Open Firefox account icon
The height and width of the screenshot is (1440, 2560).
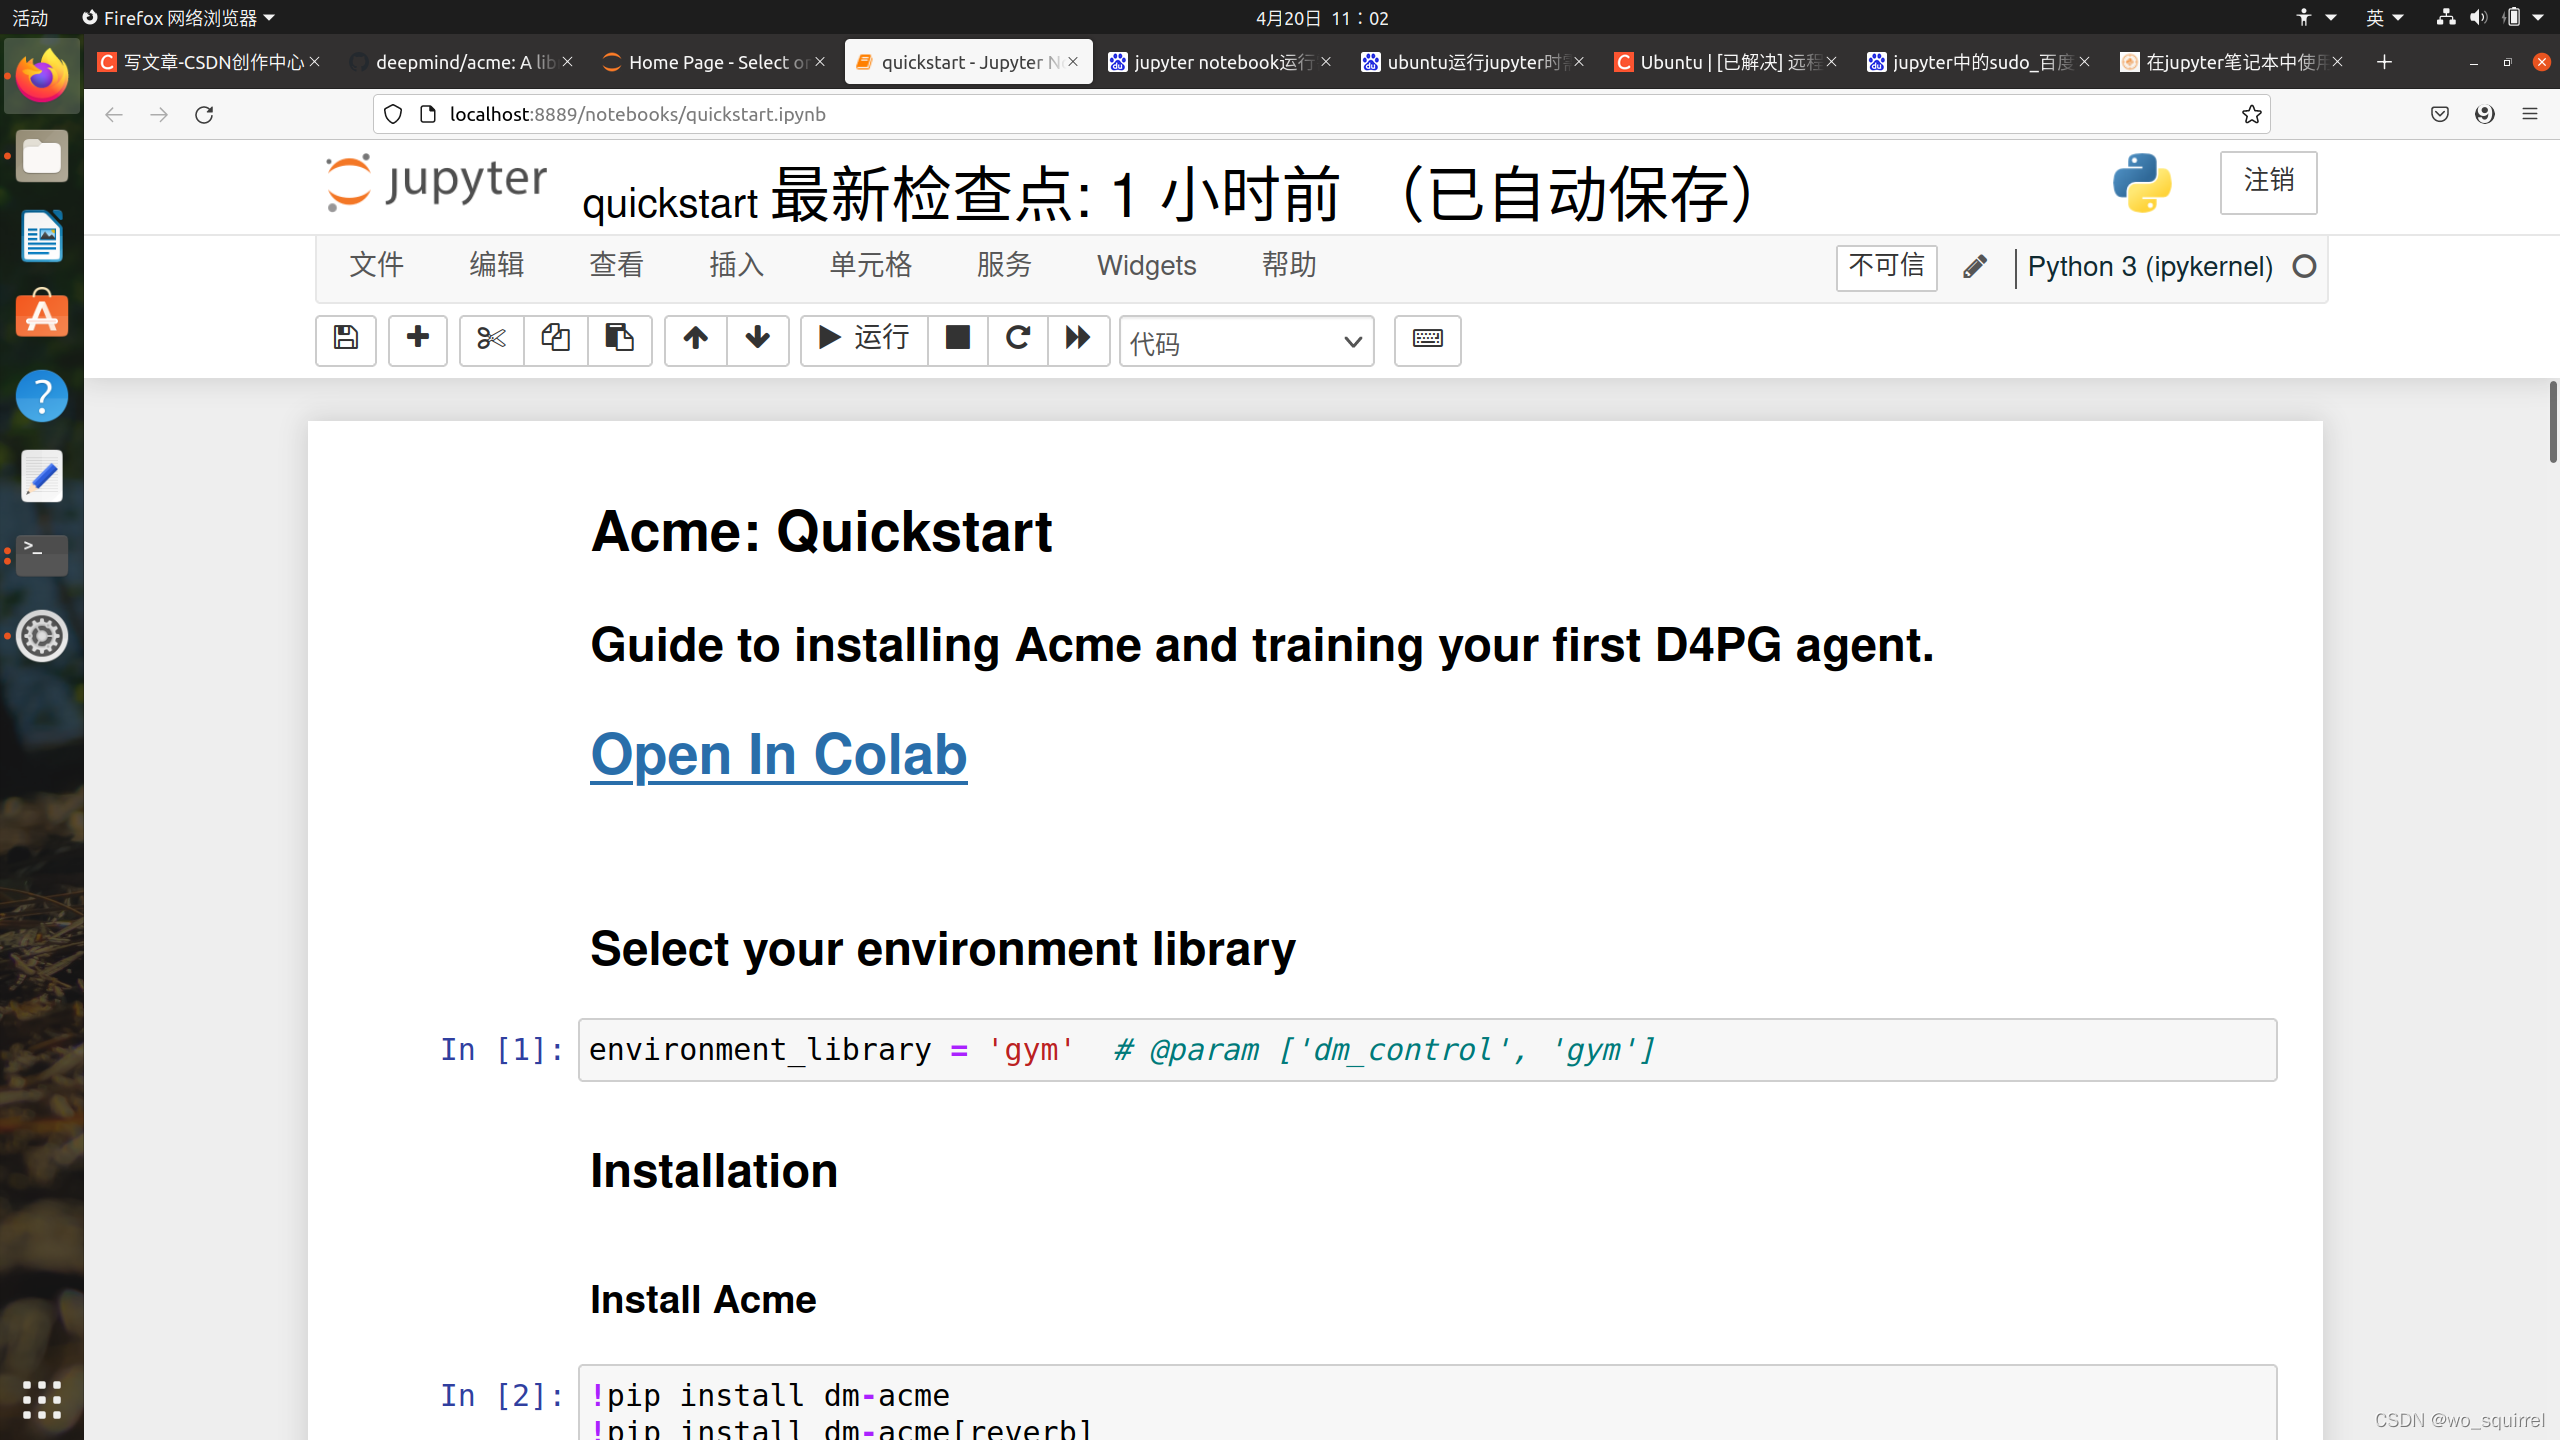pos(2485,114)
